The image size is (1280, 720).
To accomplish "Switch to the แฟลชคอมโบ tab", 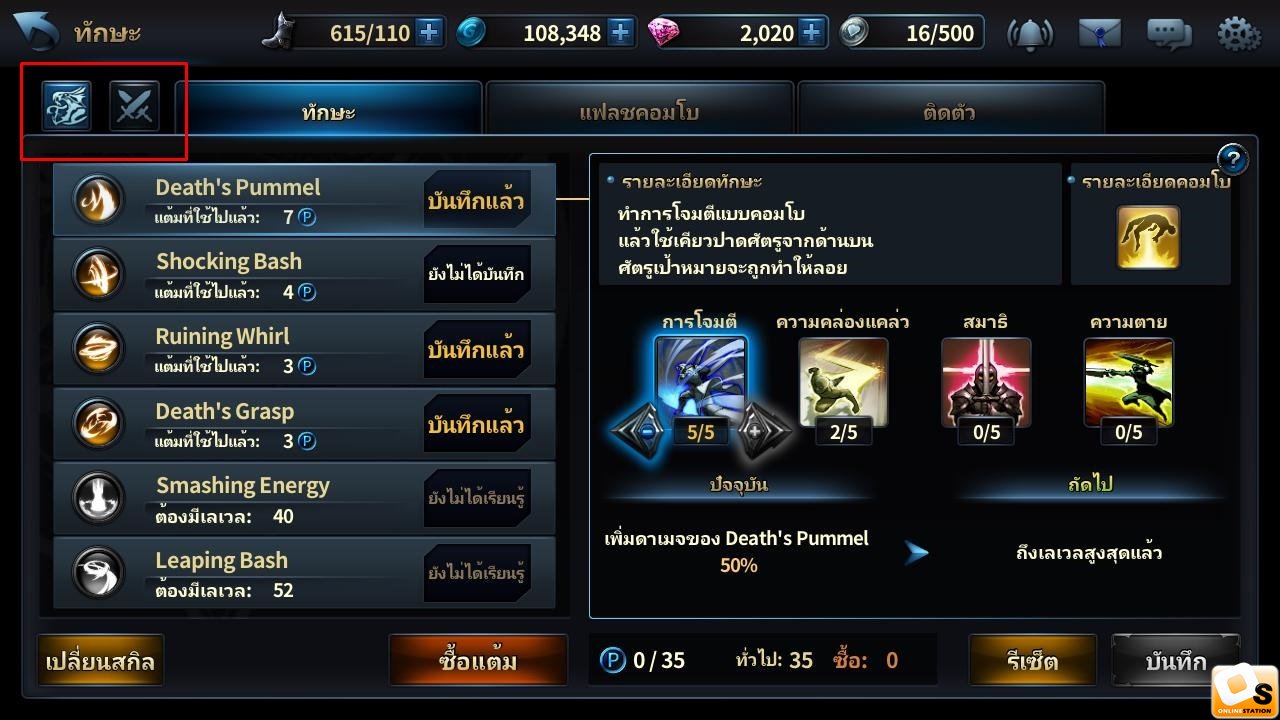I will click(639, 112).
